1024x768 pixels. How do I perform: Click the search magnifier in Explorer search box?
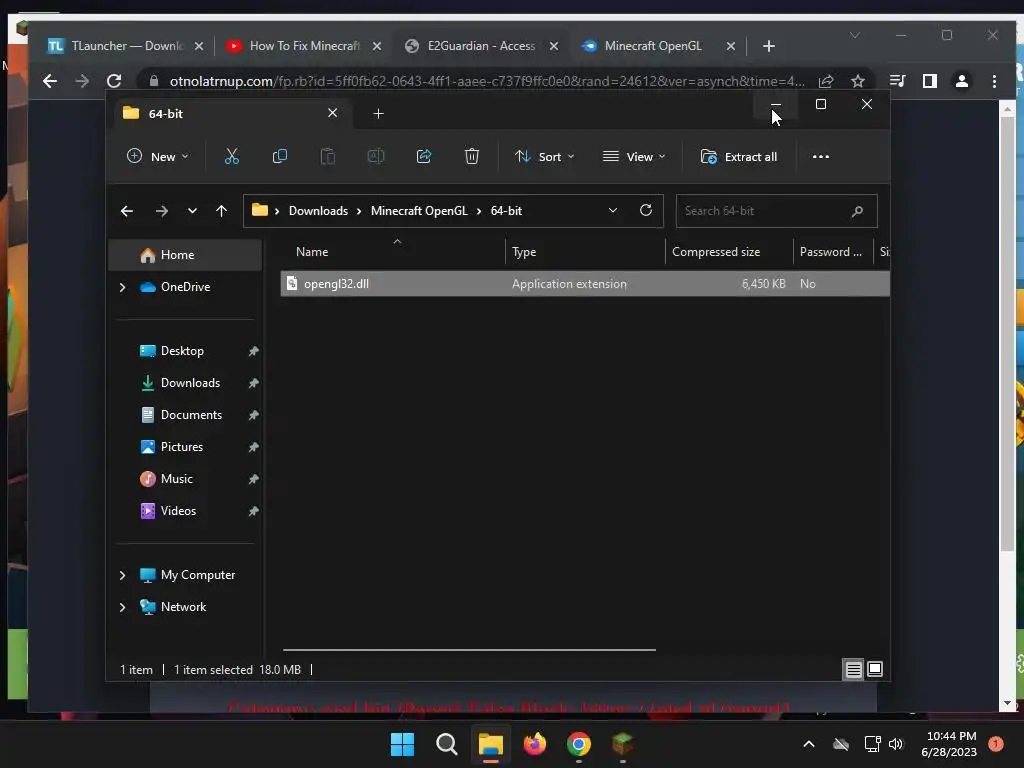pos(857,211)
